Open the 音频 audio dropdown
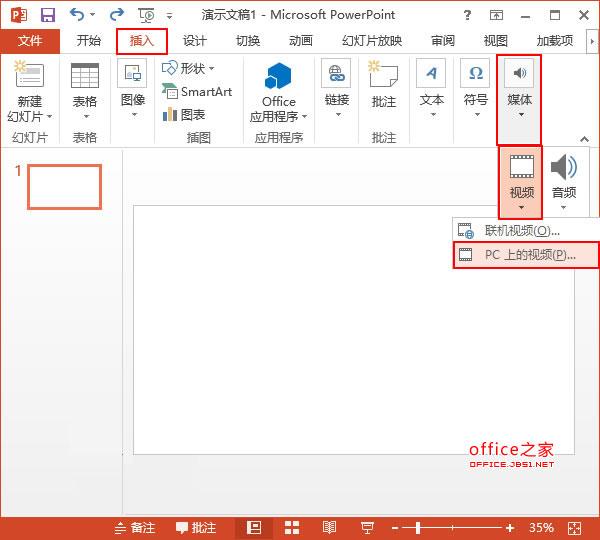This screenshot has height=540, width=600. click(x=564, y=182)
